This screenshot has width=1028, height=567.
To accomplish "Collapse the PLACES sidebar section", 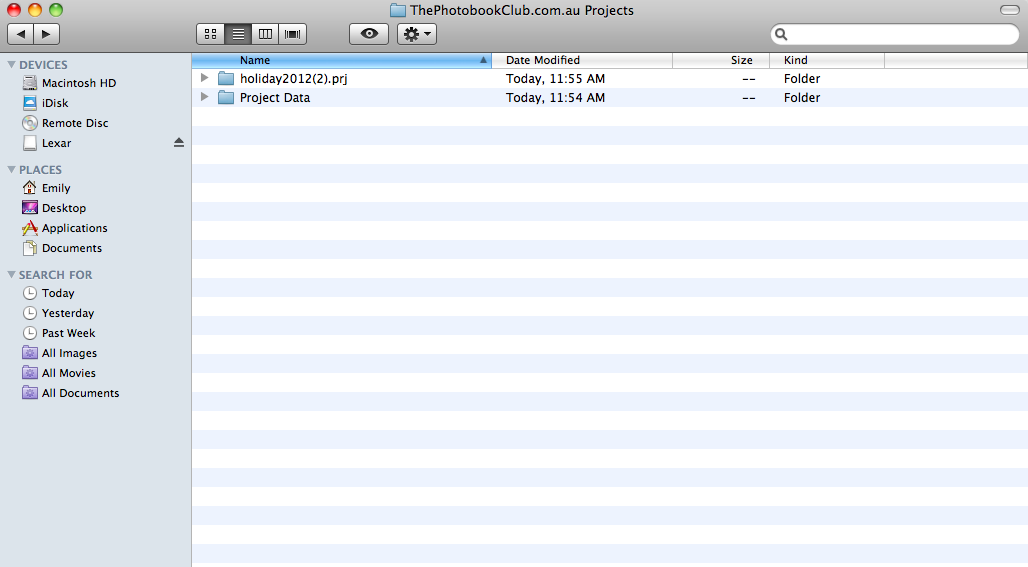I will tap(11, 169).
